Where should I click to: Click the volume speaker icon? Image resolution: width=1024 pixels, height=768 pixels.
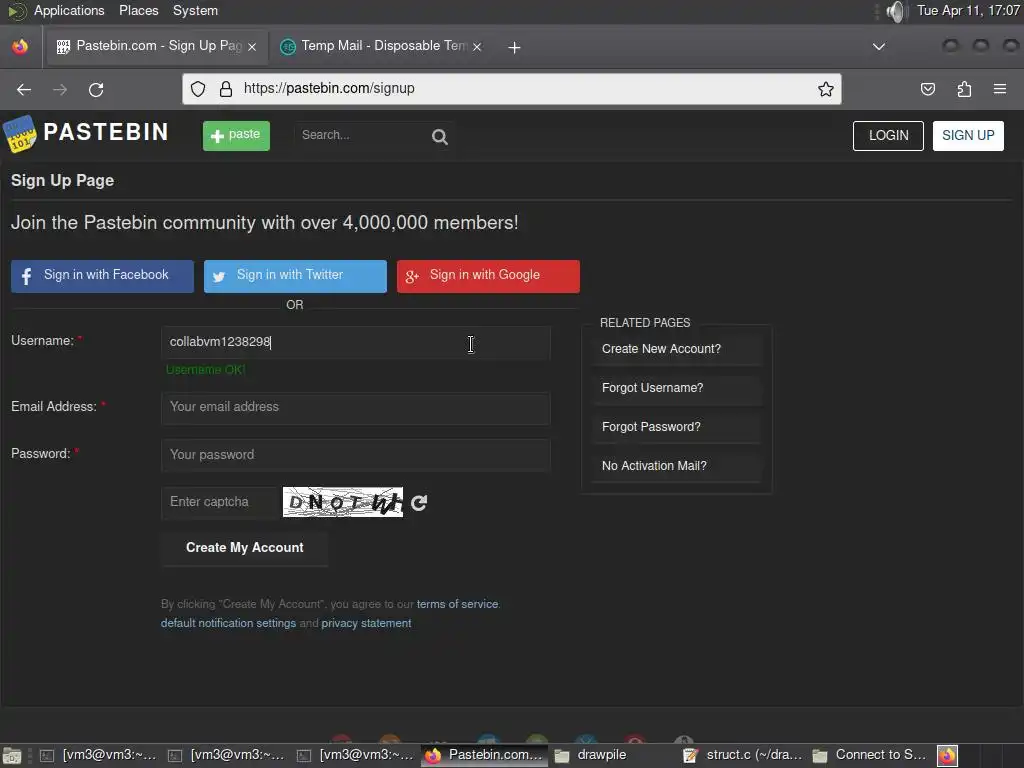(897, 11)
